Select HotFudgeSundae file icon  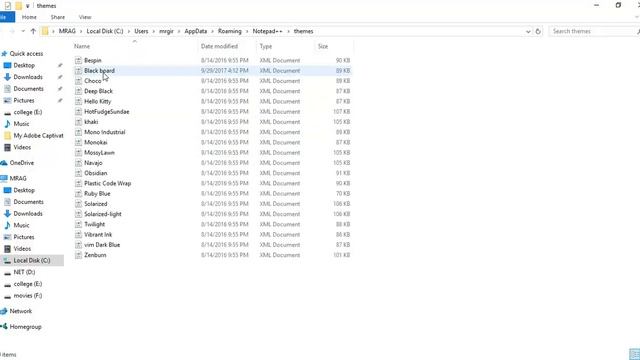(x=78, y=111)
